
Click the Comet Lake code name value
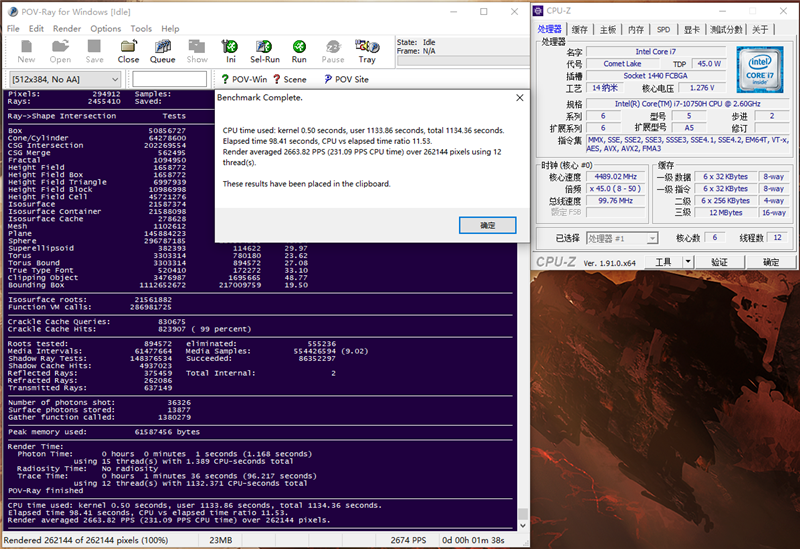pos(622,64)
